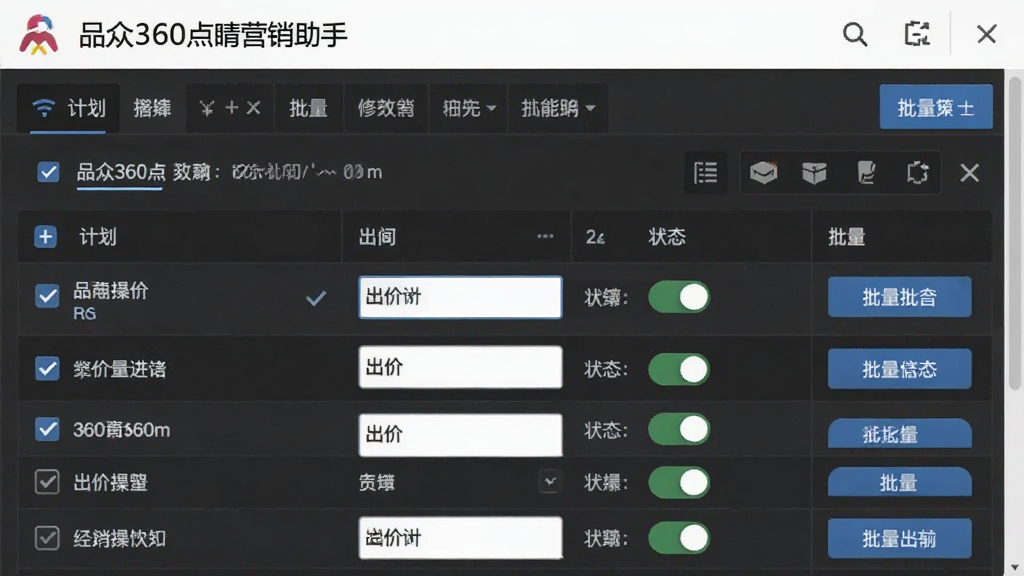1024x576 pixels.
Task: Click the document edit icon in toolbar
Action: 866,173
